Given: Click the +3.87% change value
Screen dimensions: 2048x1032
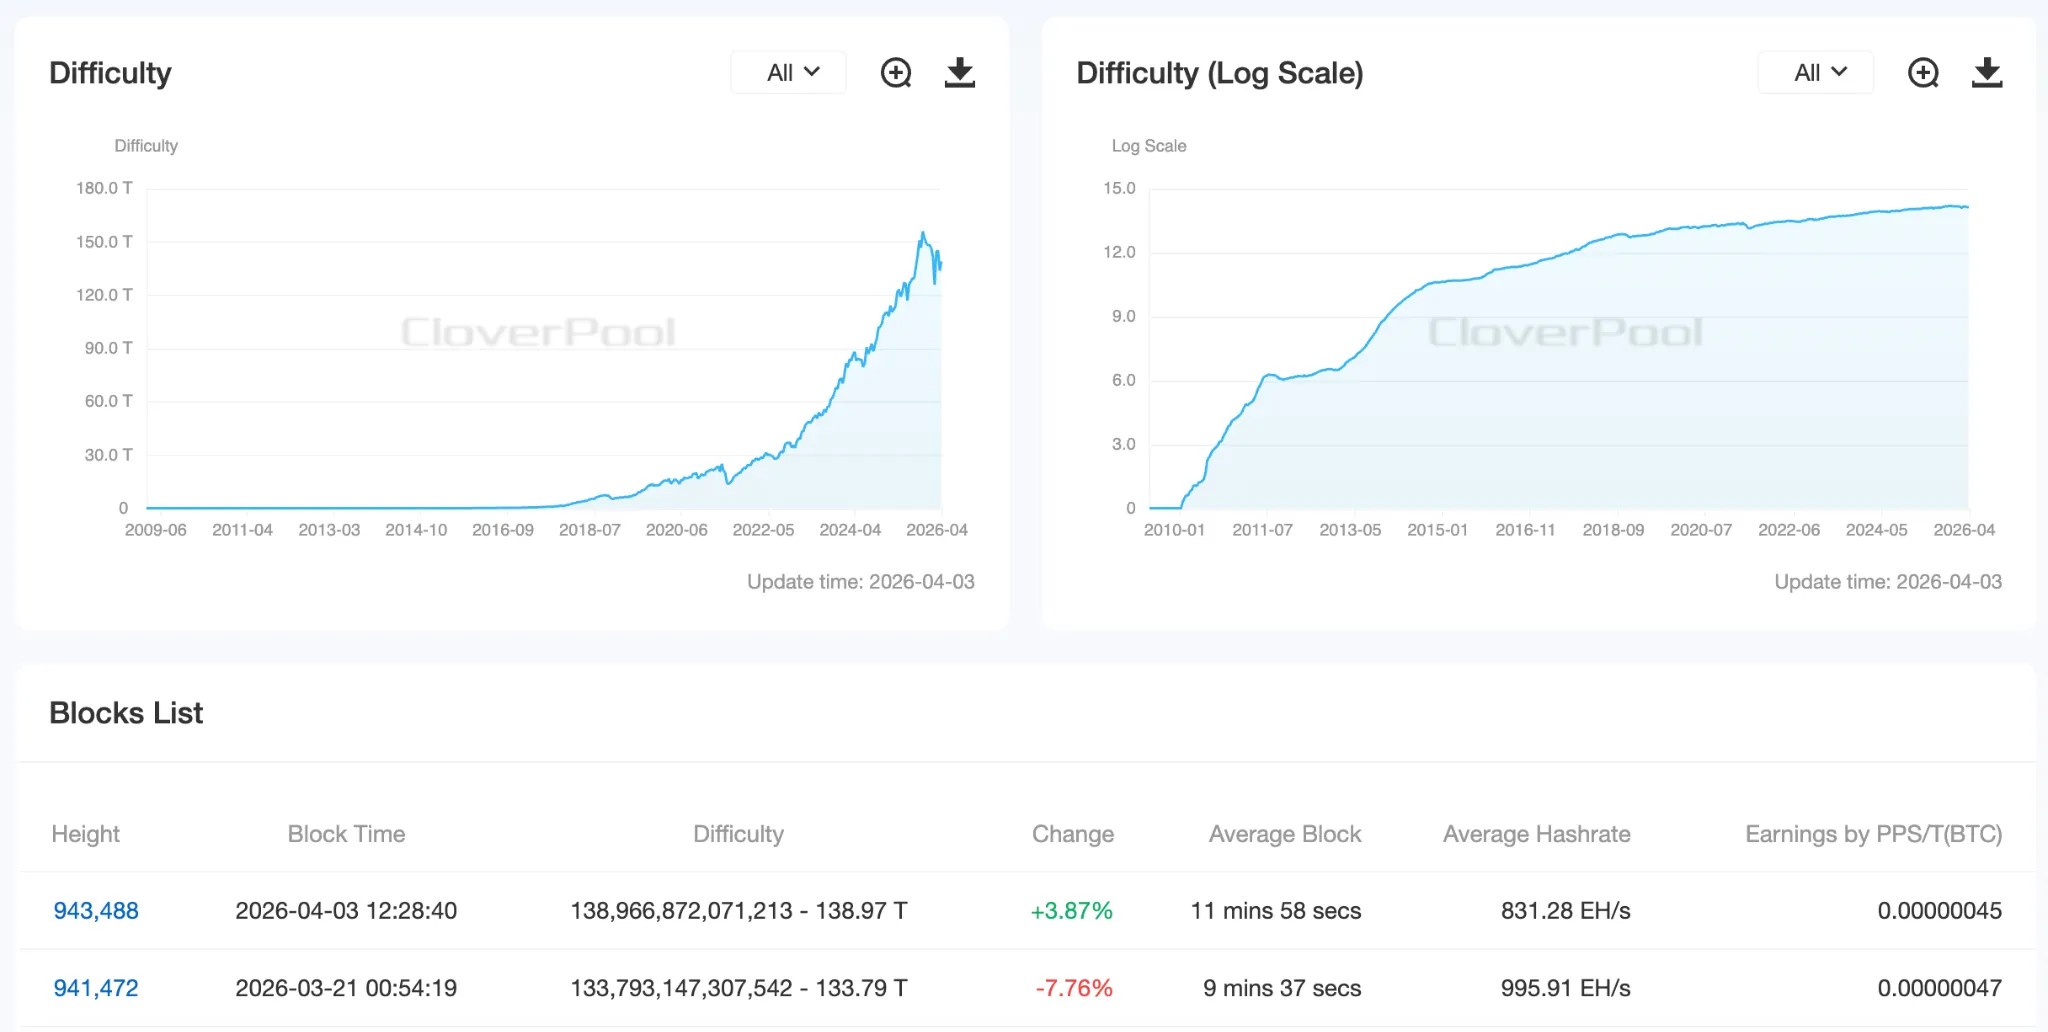Looking at the screenshot, I should tap(1072, 911).
